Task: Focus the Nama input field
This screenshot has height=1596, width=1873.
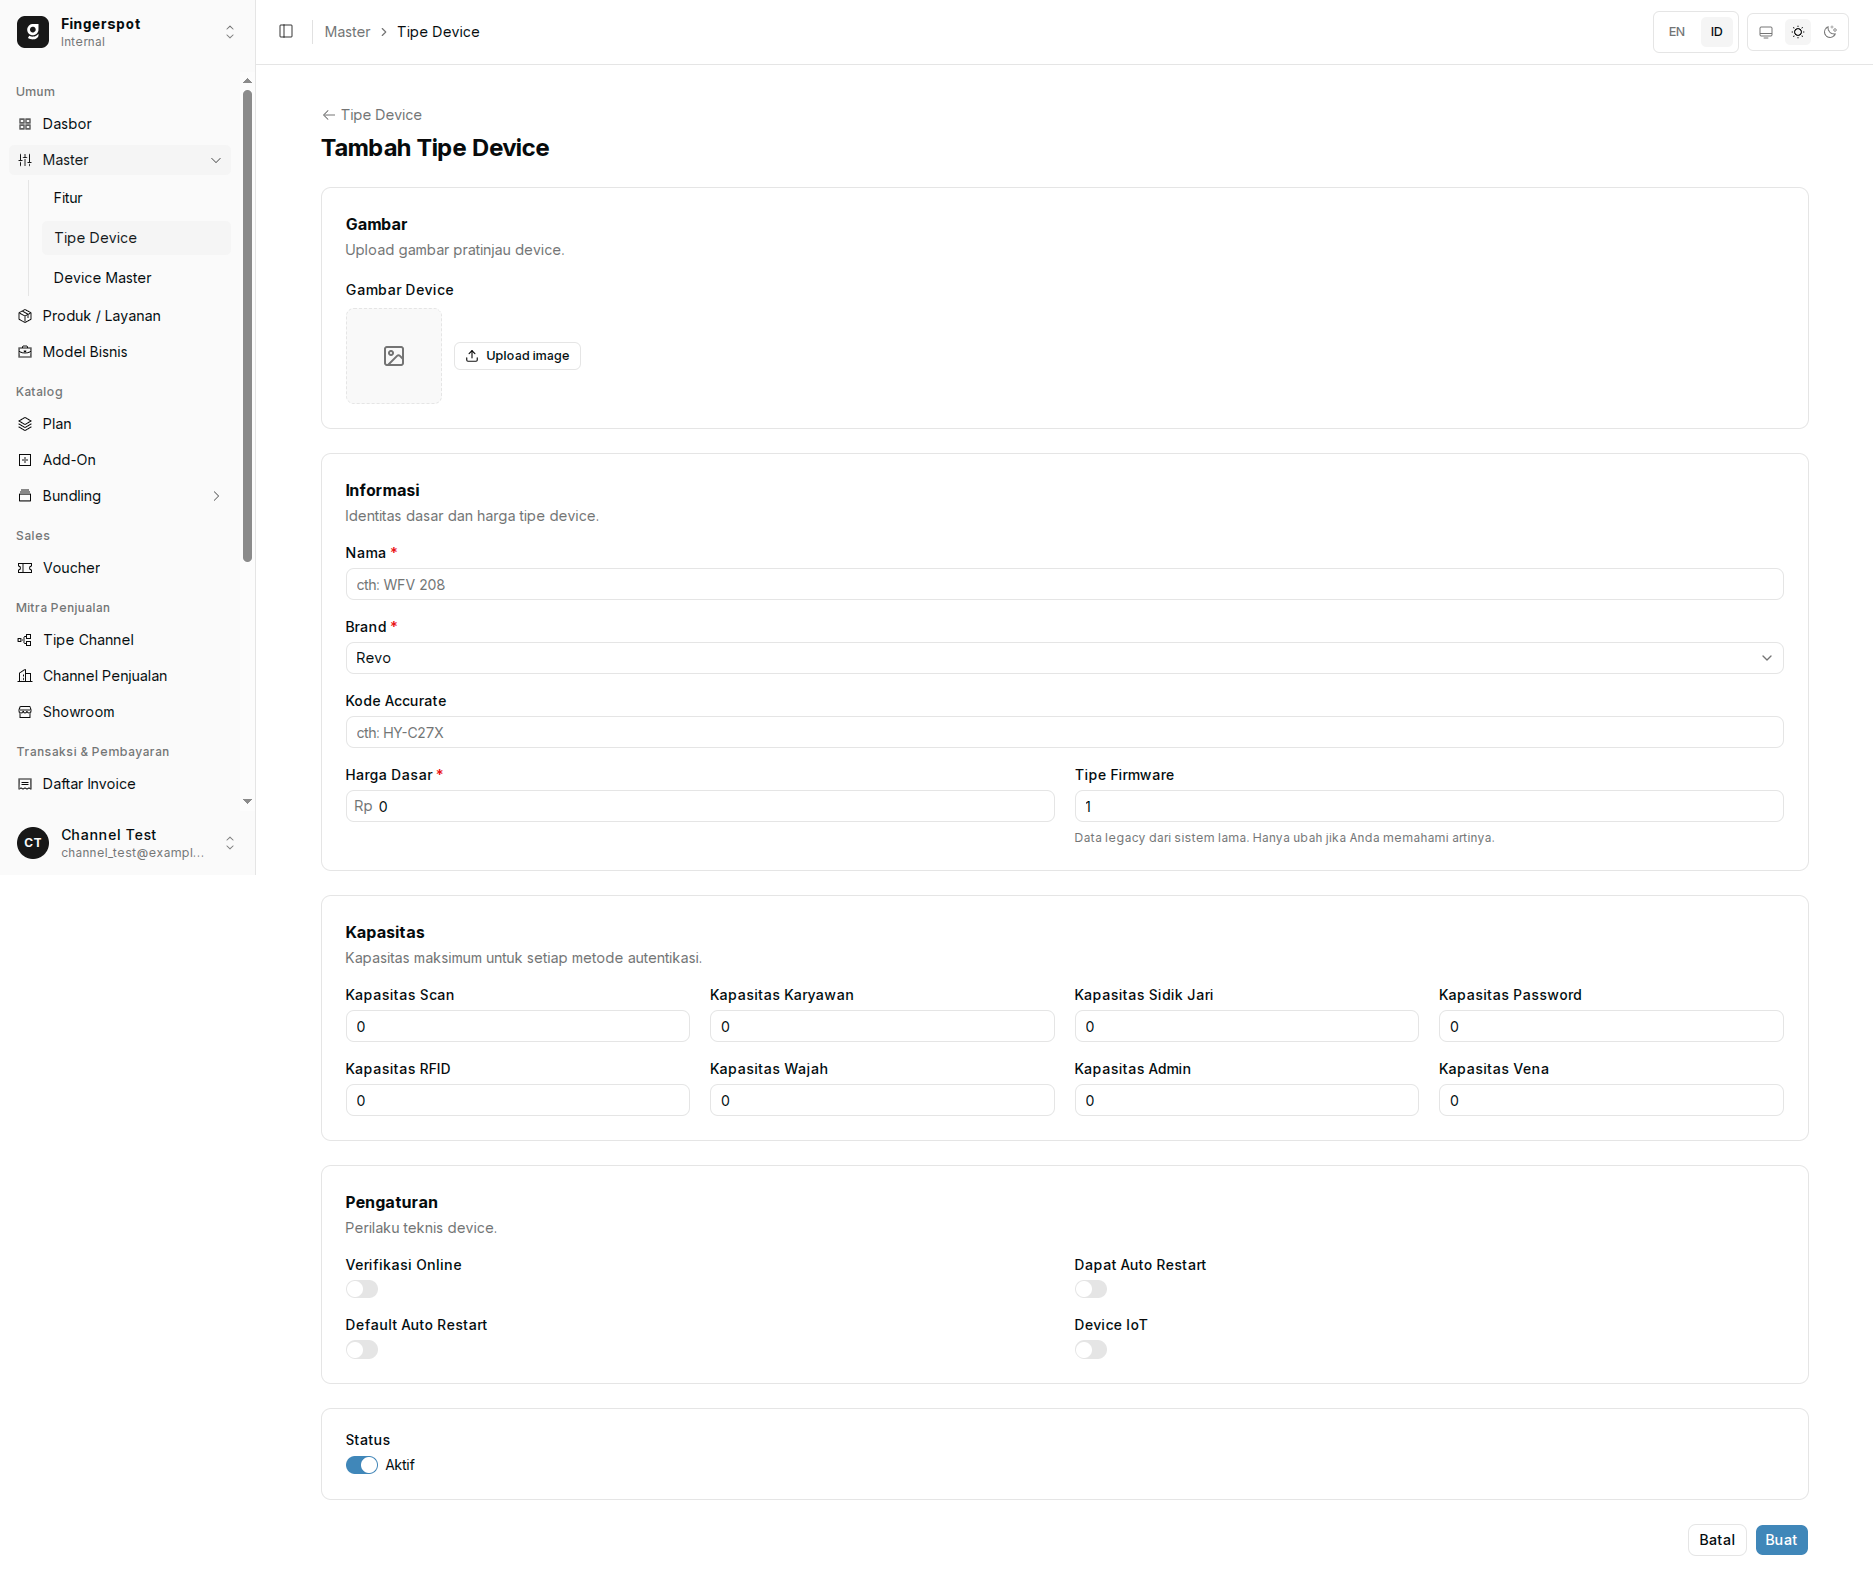Action: 1064,584
